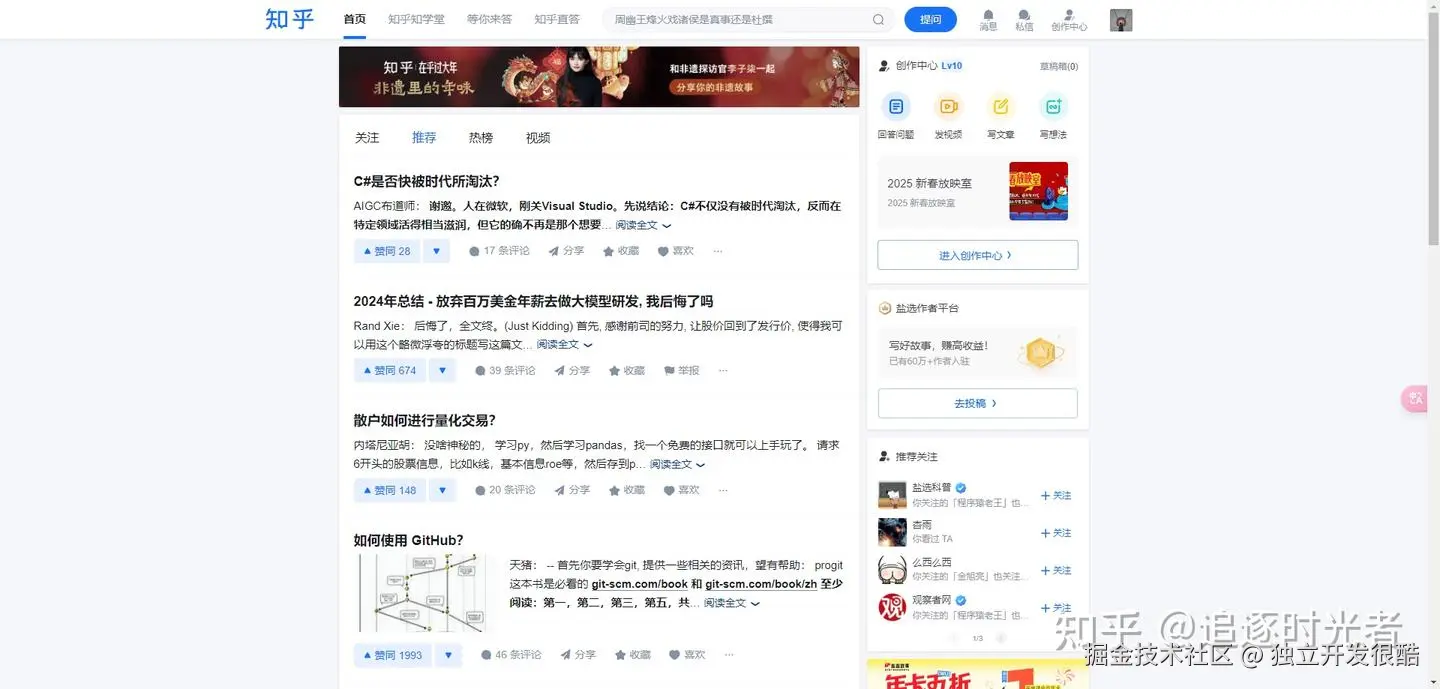Expand 阅读全文 on GitHub answer
This screenshot has width=1440, height=689.
pos(731,603)
